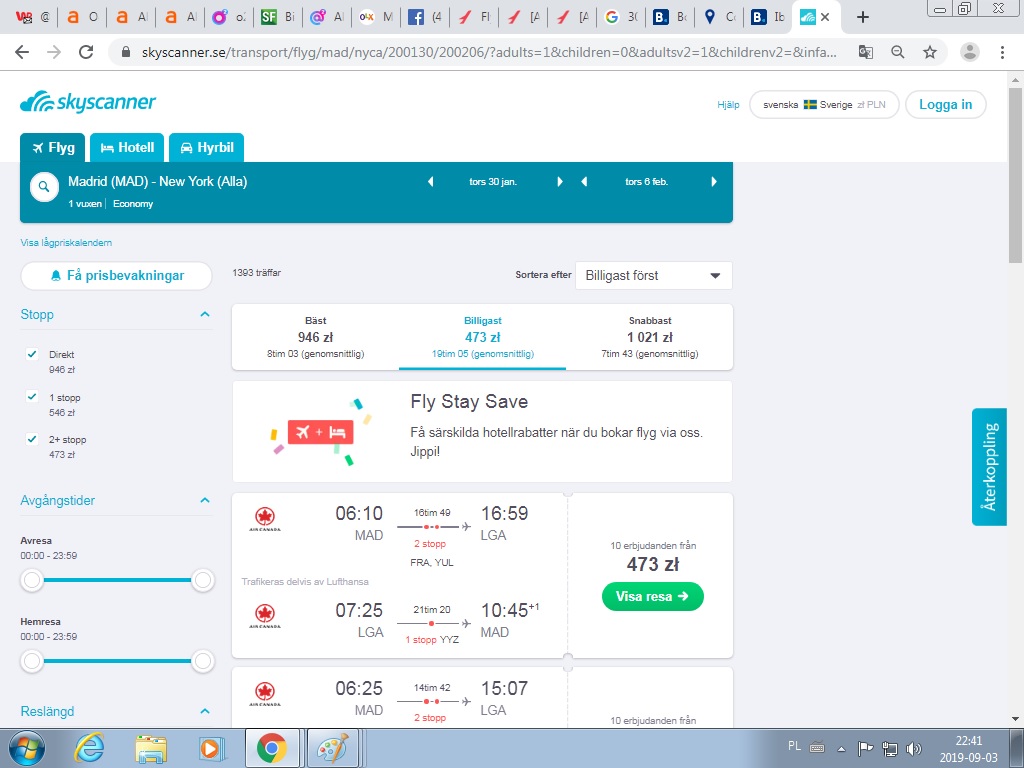Select the Billigast 473 zł results tab
Viewport: 1024px width, 768px height.
click(x=483, y=337)
